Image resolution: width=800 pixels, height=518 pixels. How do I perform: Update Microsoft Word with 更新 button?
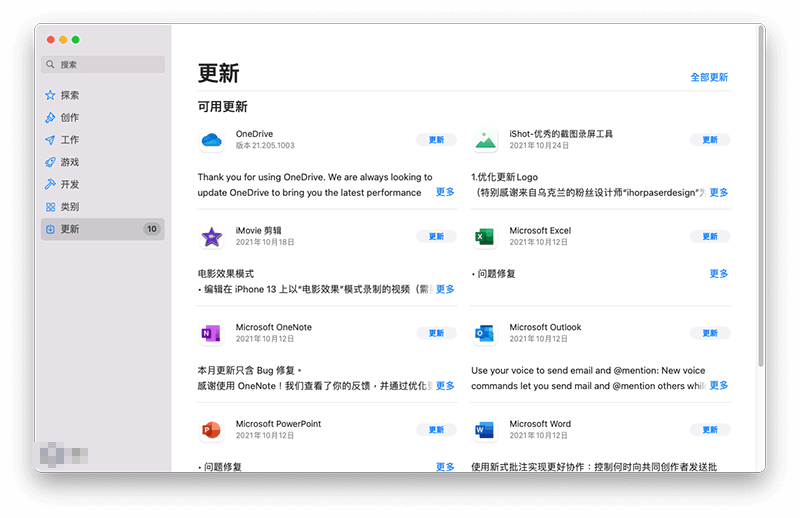[710, 430]
